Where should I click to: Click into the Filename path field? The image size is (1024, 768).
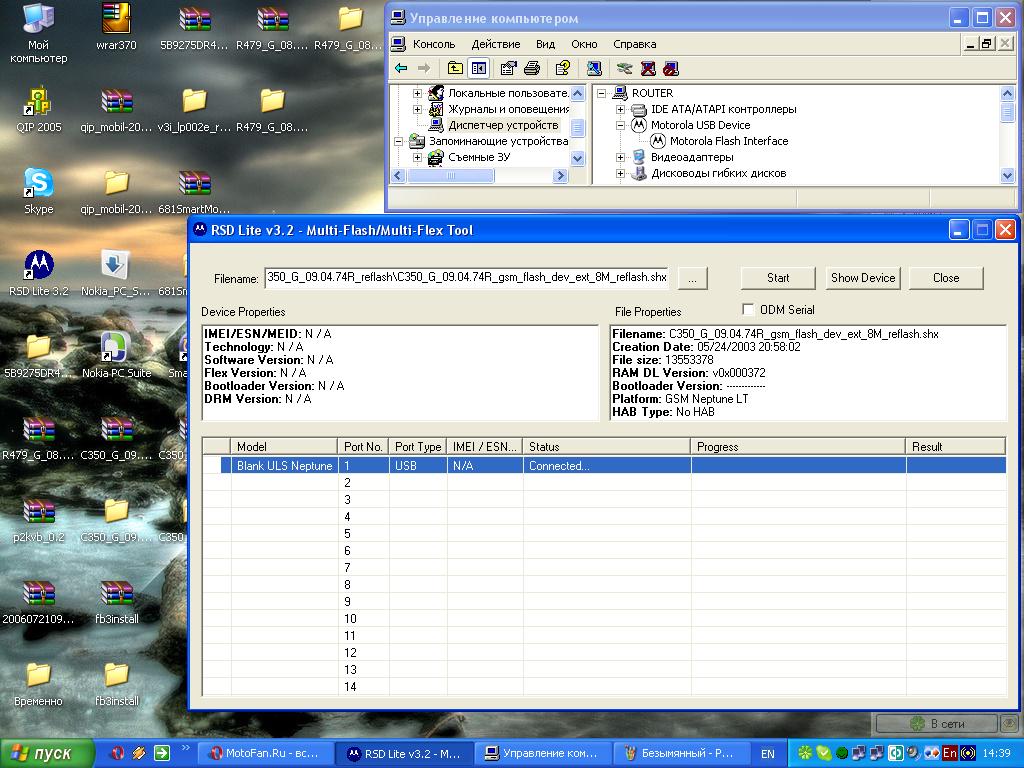coord(466,278)
